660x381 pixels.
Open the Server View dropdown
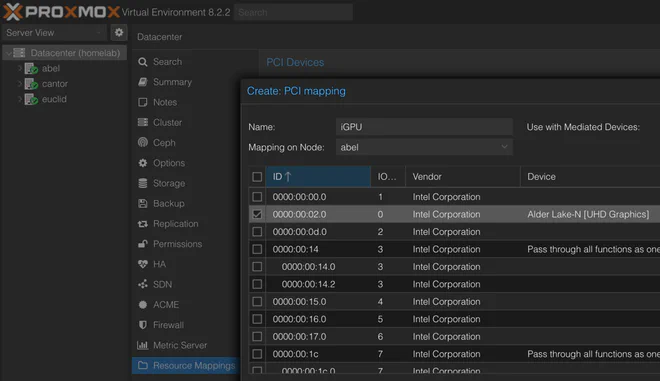click(54, 32)
